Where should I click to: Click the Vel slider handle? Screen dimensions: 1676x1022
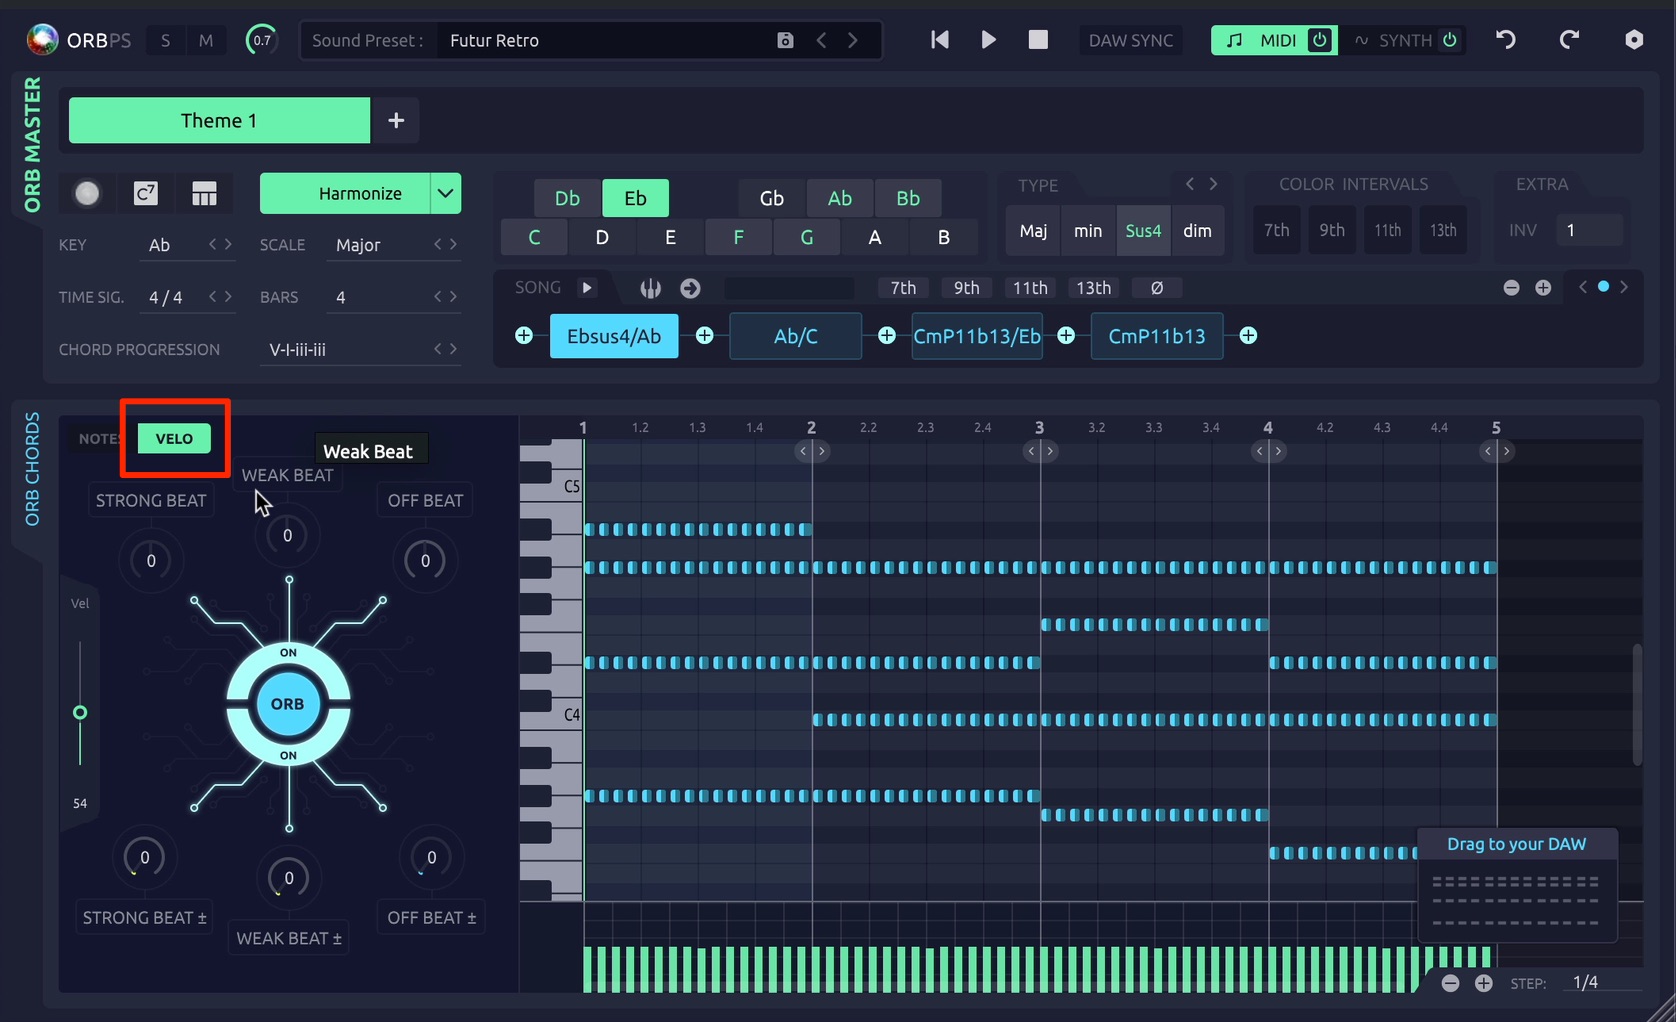tap(80, 712)
